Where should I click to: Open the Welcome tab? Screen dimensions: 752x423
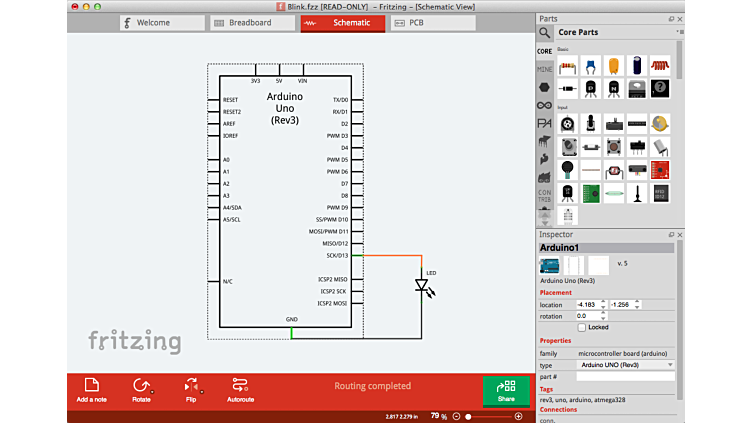click(153, 22)
